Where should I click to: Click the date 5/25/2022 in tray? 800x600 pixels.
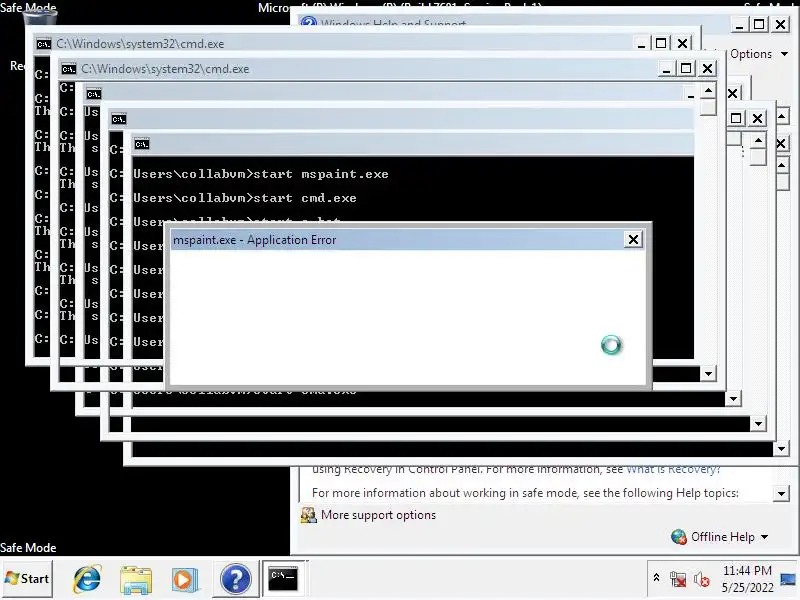(747, 588)
